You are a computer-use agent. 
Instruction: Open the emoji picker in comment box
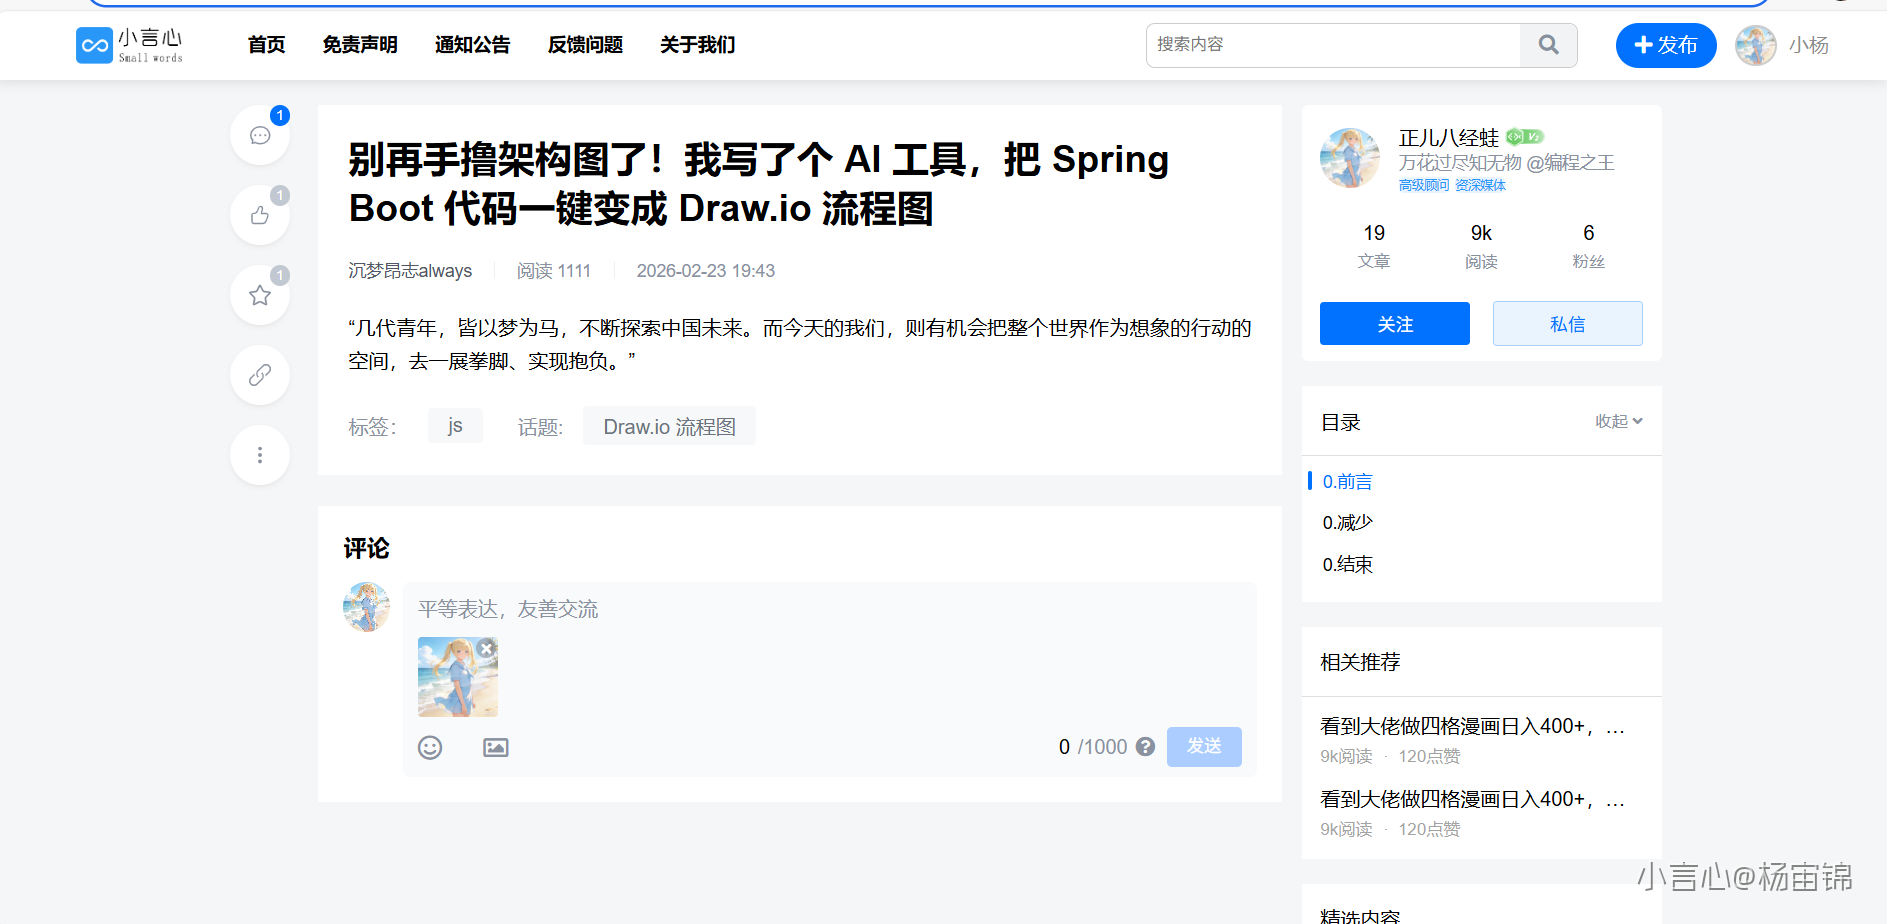click(x=430, y=748)
